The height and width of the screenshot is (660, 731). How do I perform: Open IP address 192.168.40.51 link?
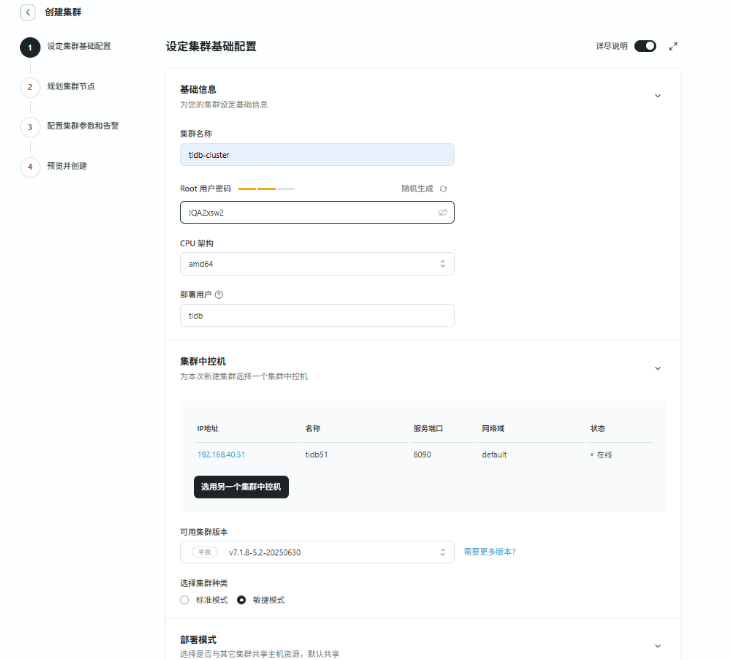221,454
